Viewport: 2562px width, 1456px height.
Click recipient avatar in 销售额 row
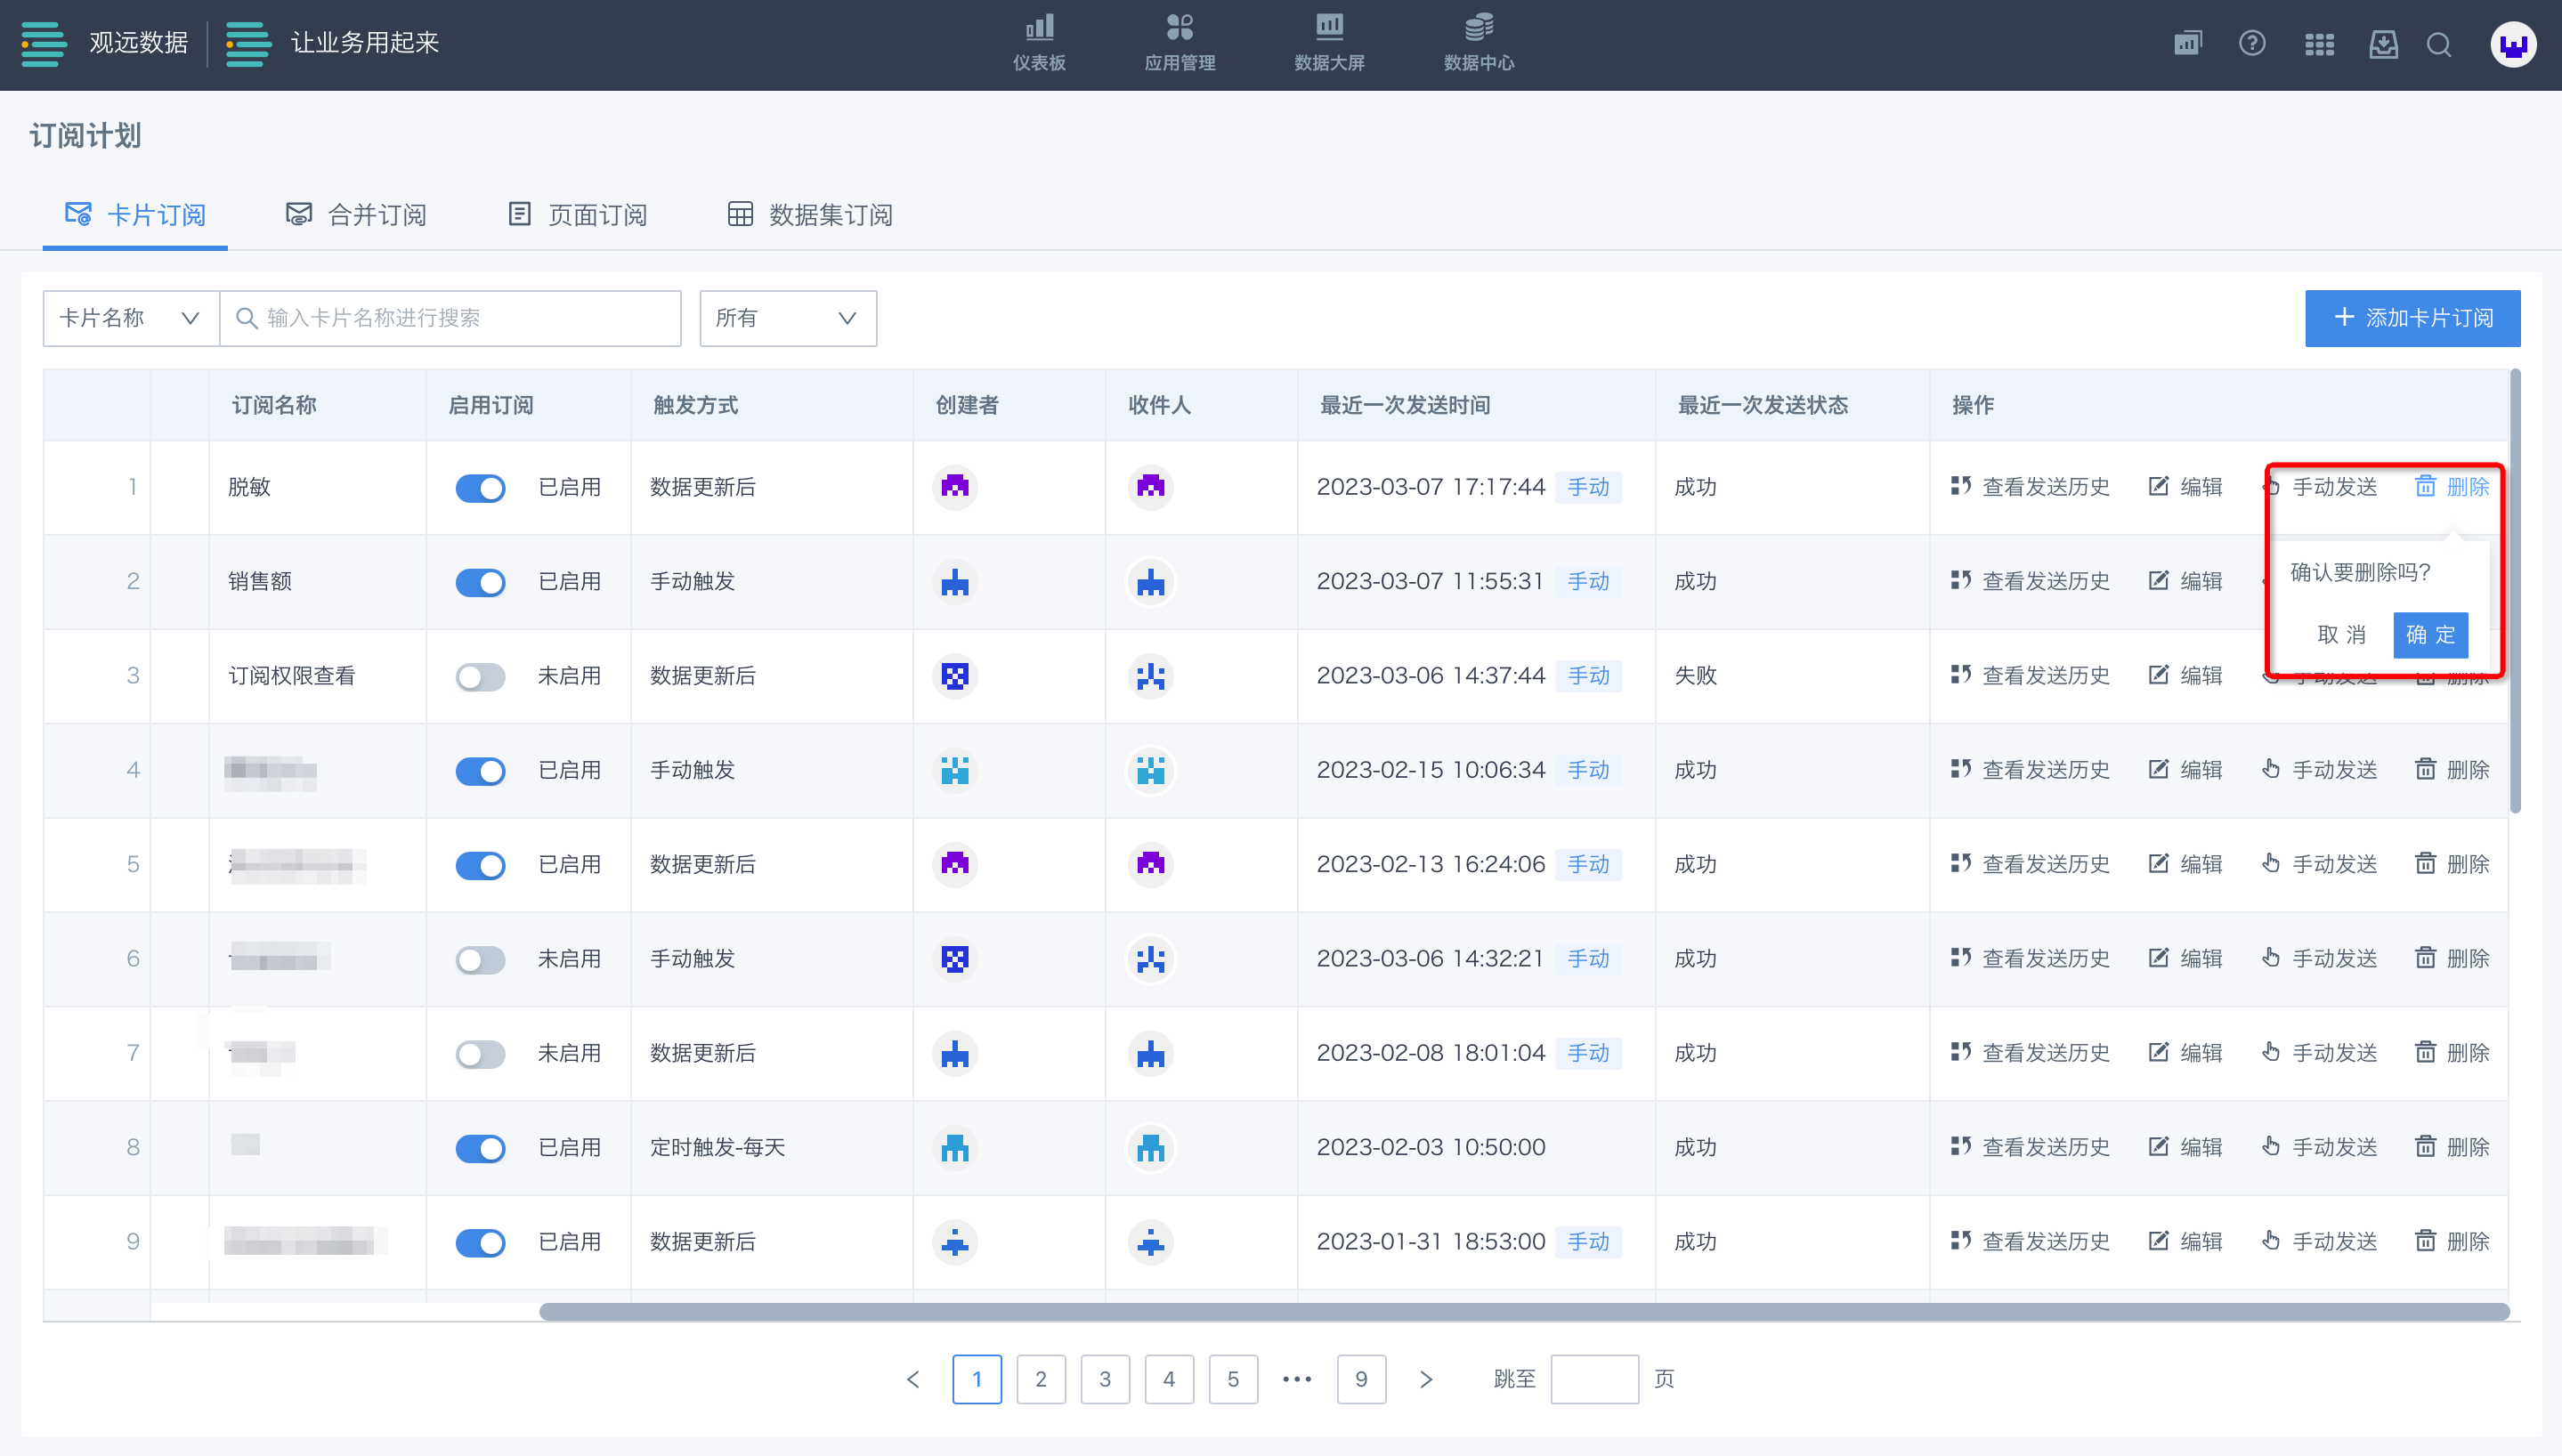tap(1150, 582)
